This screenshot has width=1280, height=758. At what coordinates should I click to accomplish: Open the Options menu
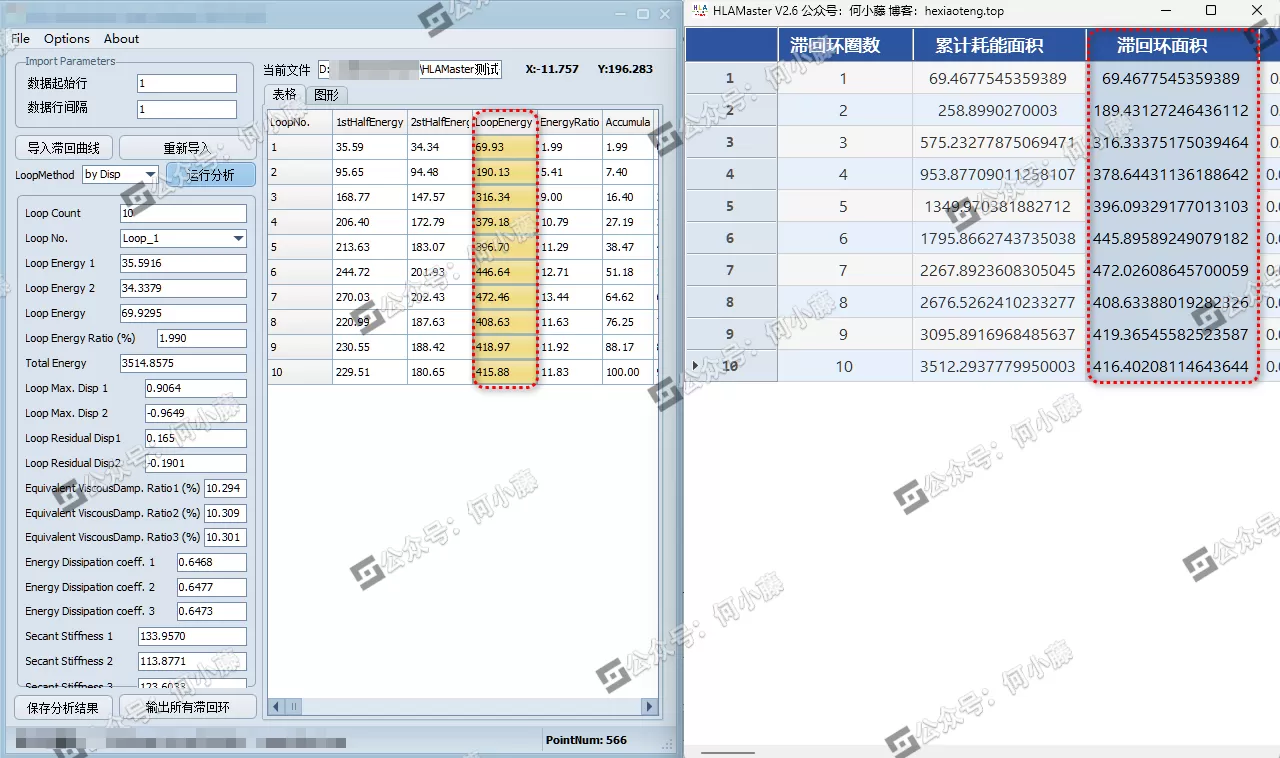click(x=67, y=39)
